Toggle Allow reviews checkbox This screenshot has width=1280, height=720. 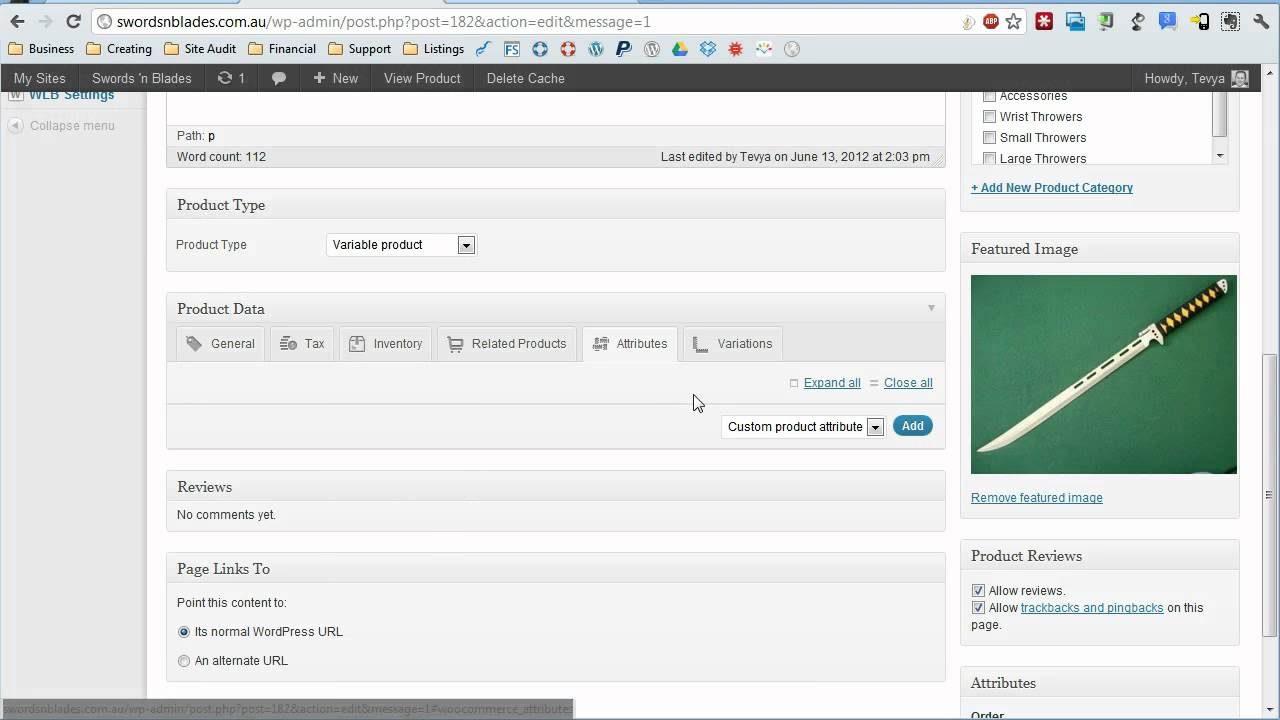coord(978,591)
